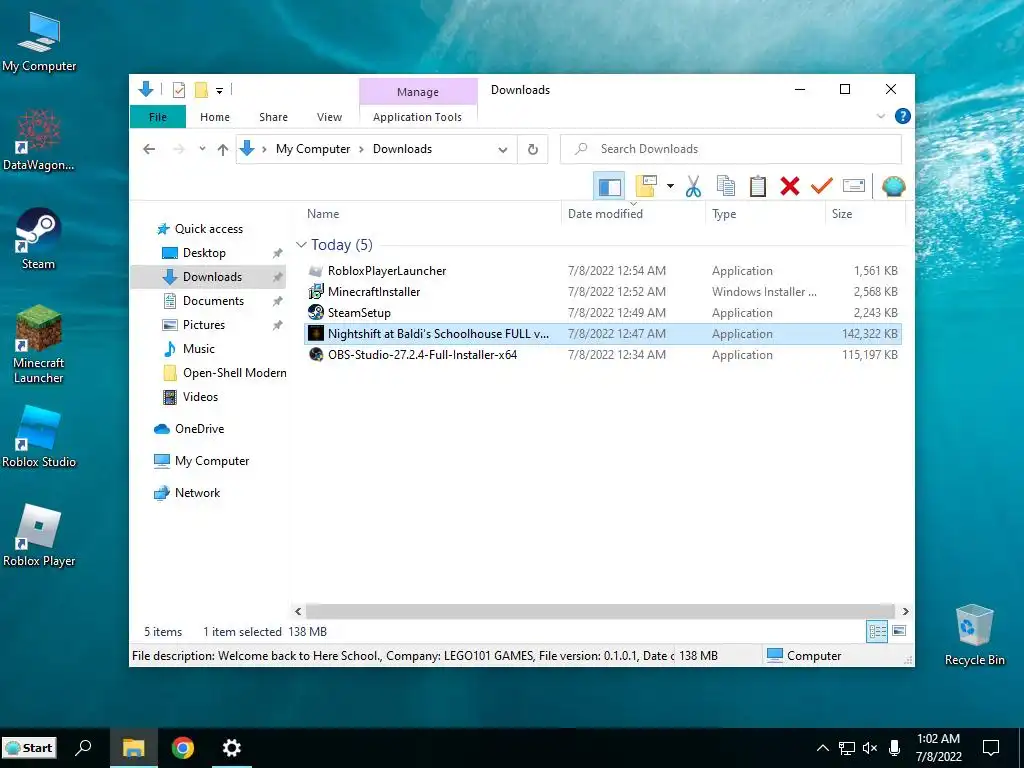Open Help with the blue question icon
Viewport: 1024px width, 768px height.
(903, 116)
